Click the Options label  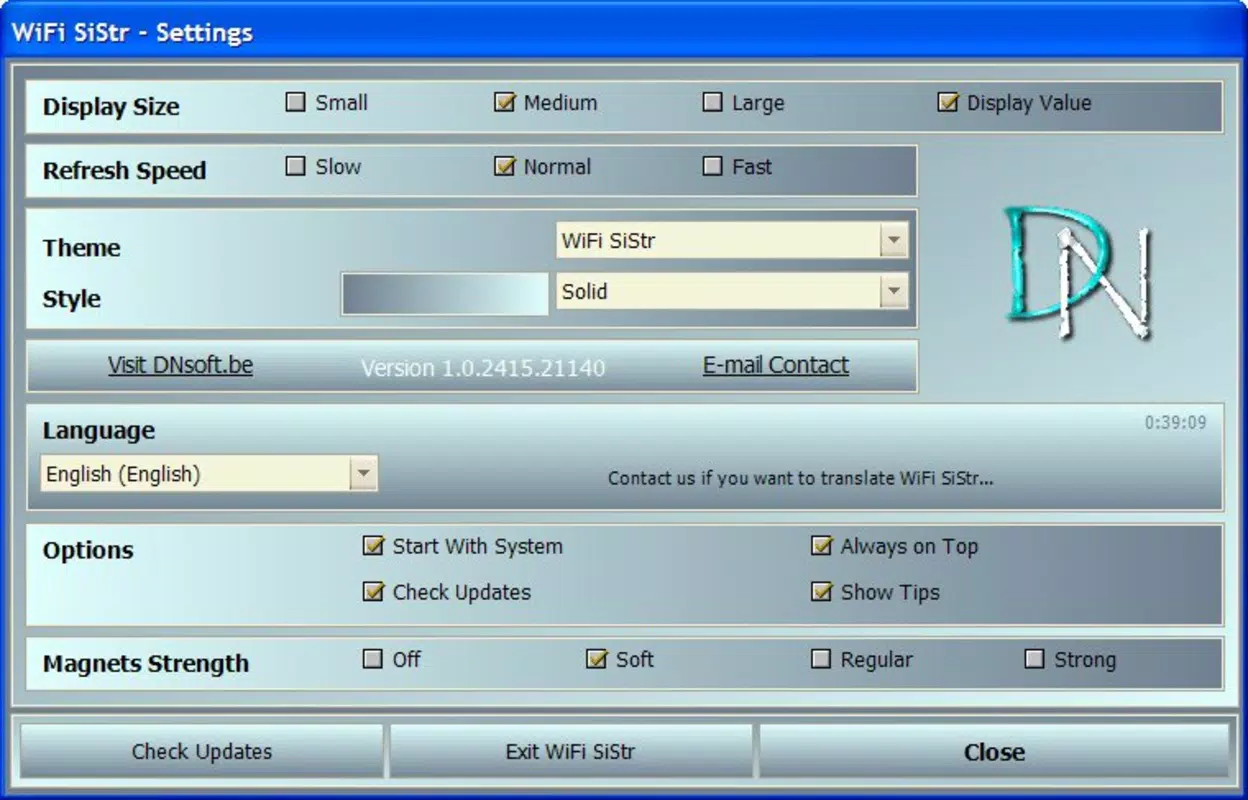coord(88,550)
